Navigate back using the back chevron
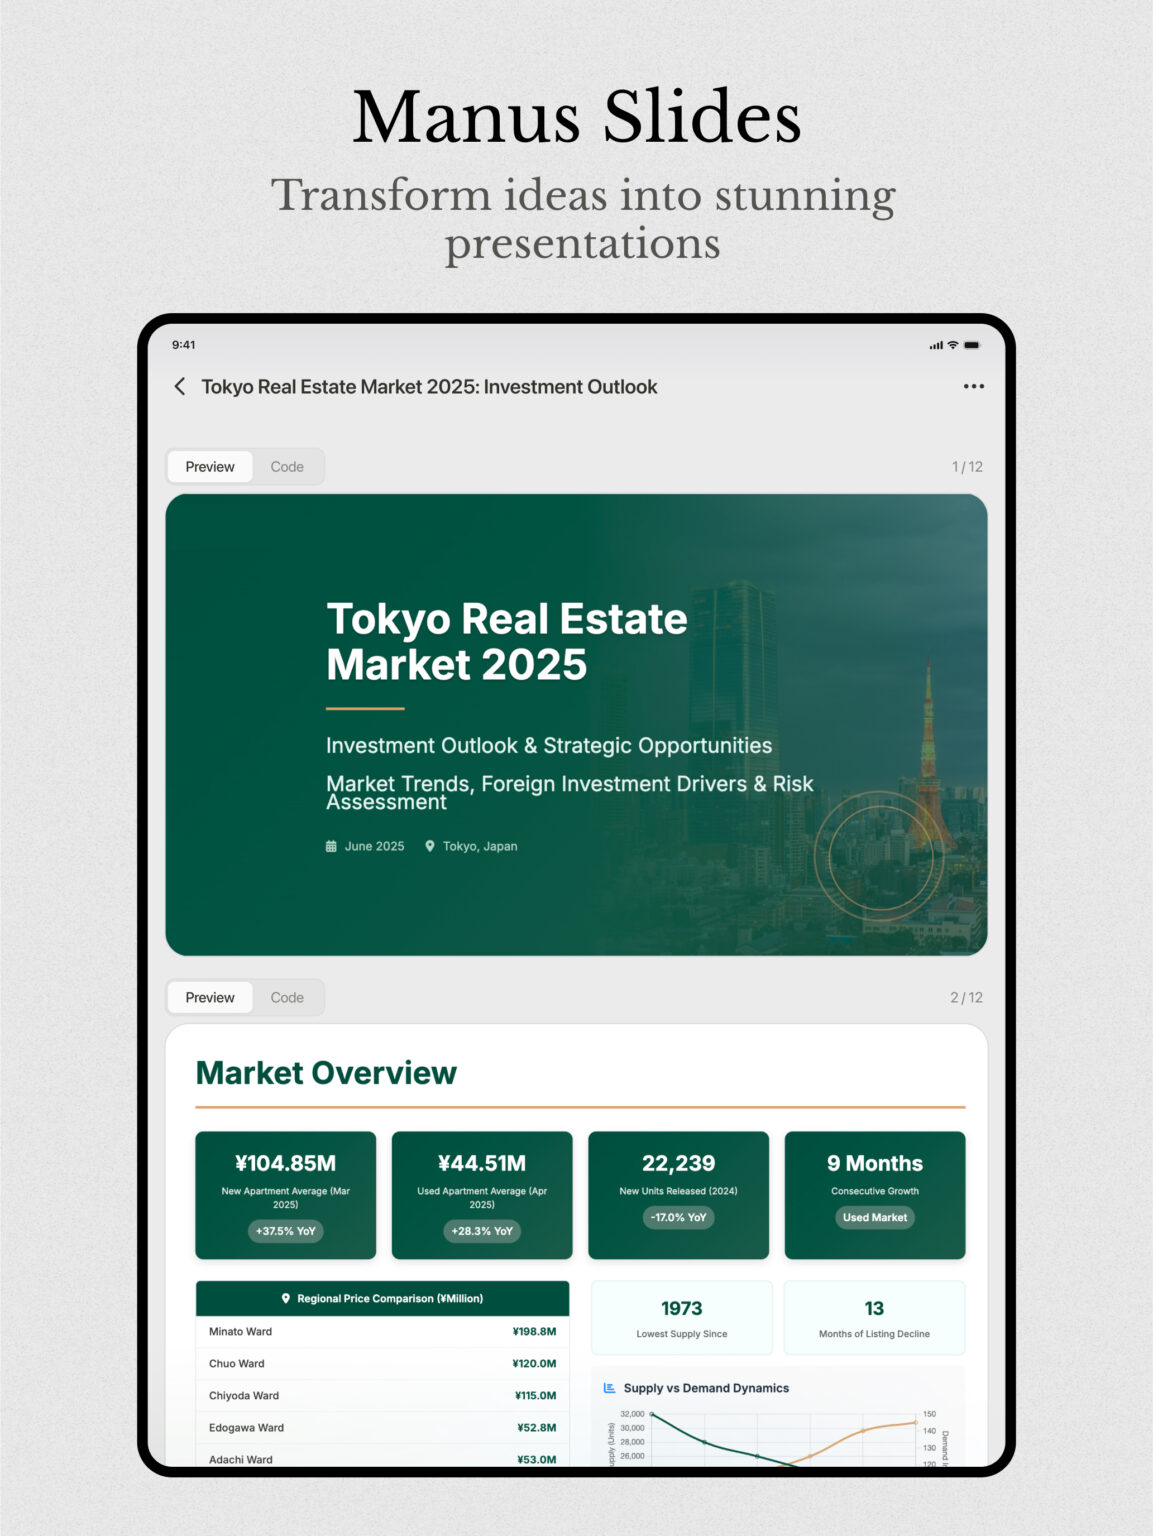The image size is (1153, 1536). (x=179, y=386)
